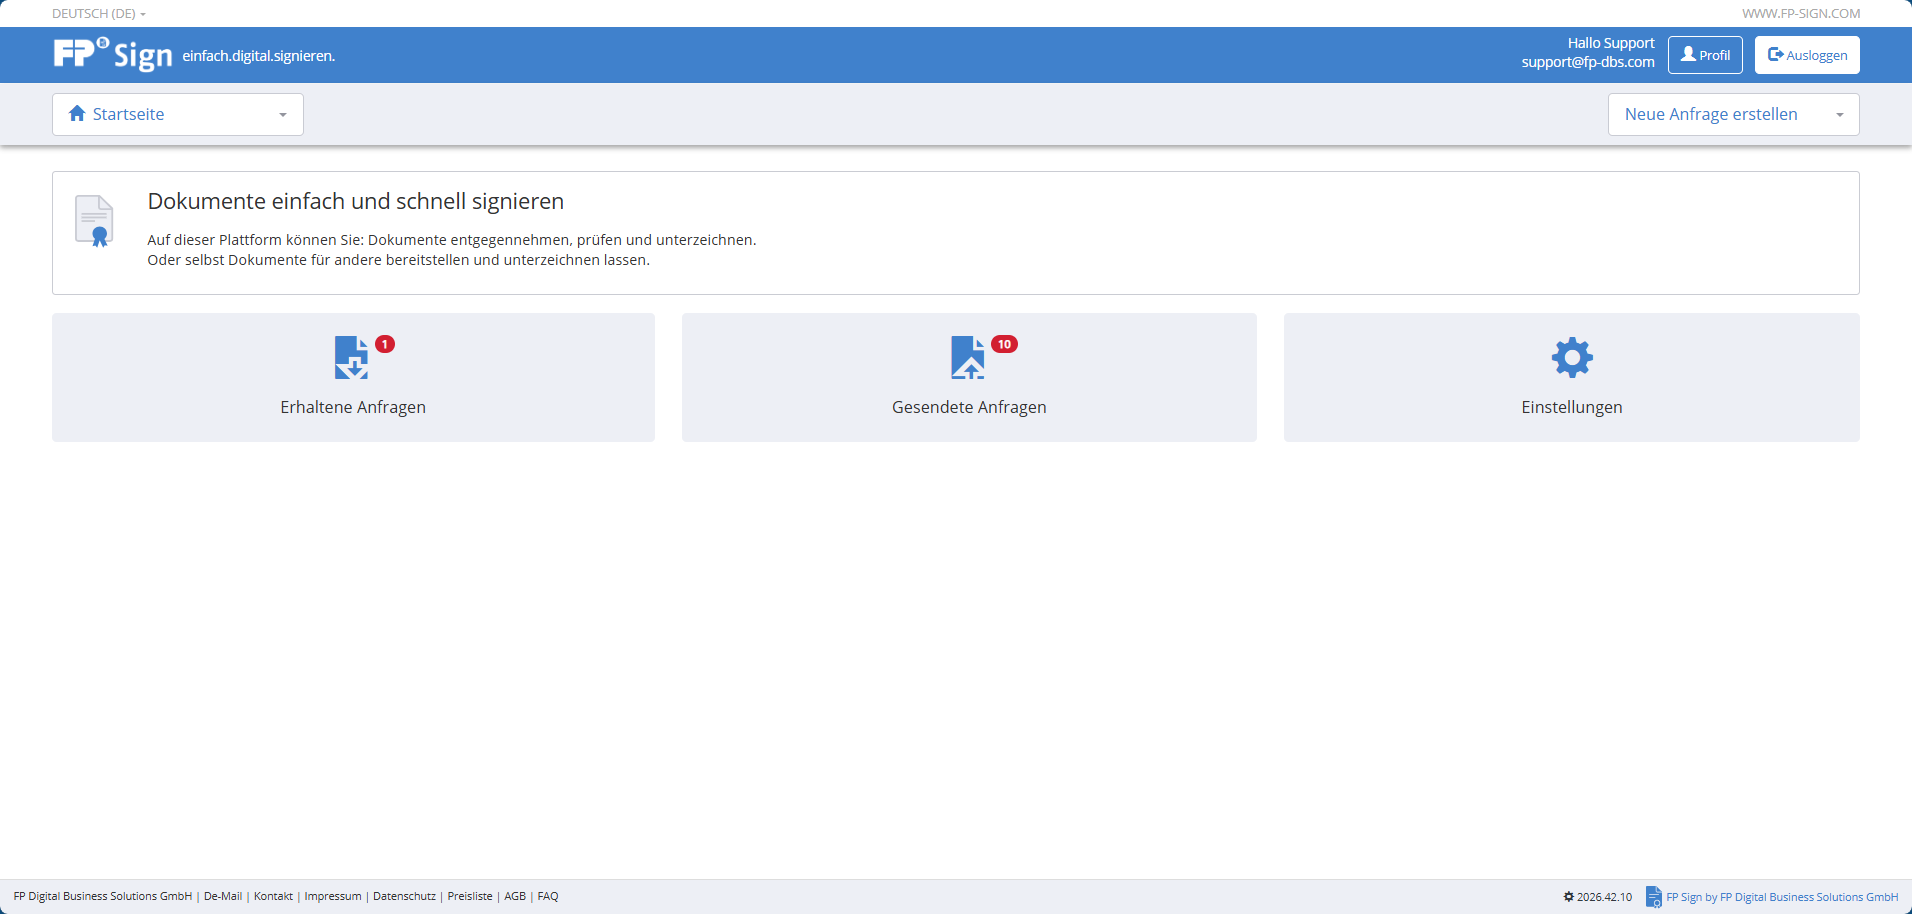Open the Kontakt footer link

[273, 896]
